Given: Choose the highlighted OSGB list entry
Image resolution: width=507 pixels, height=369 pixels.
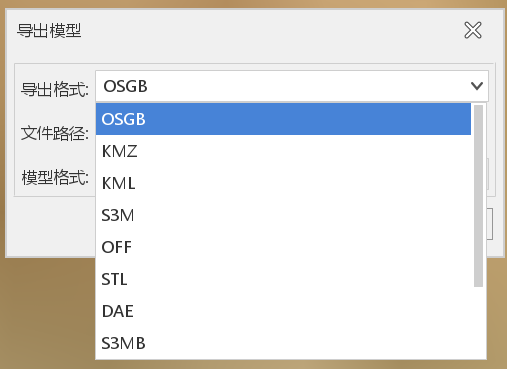Looking at the screenshot, I should click(x=283, y=119).
